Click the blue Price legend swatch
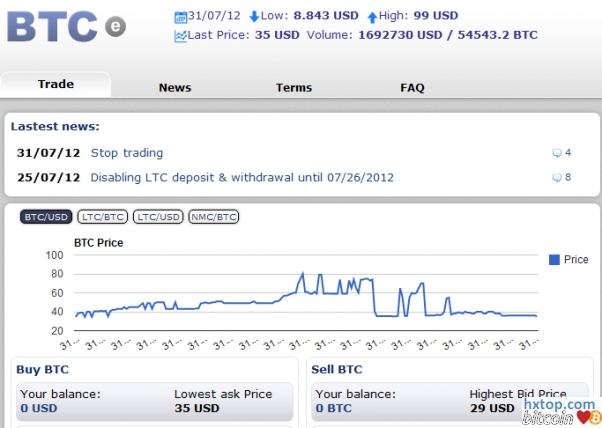The height and width of the screenshot is (428, 602). (x=554, y=260)
